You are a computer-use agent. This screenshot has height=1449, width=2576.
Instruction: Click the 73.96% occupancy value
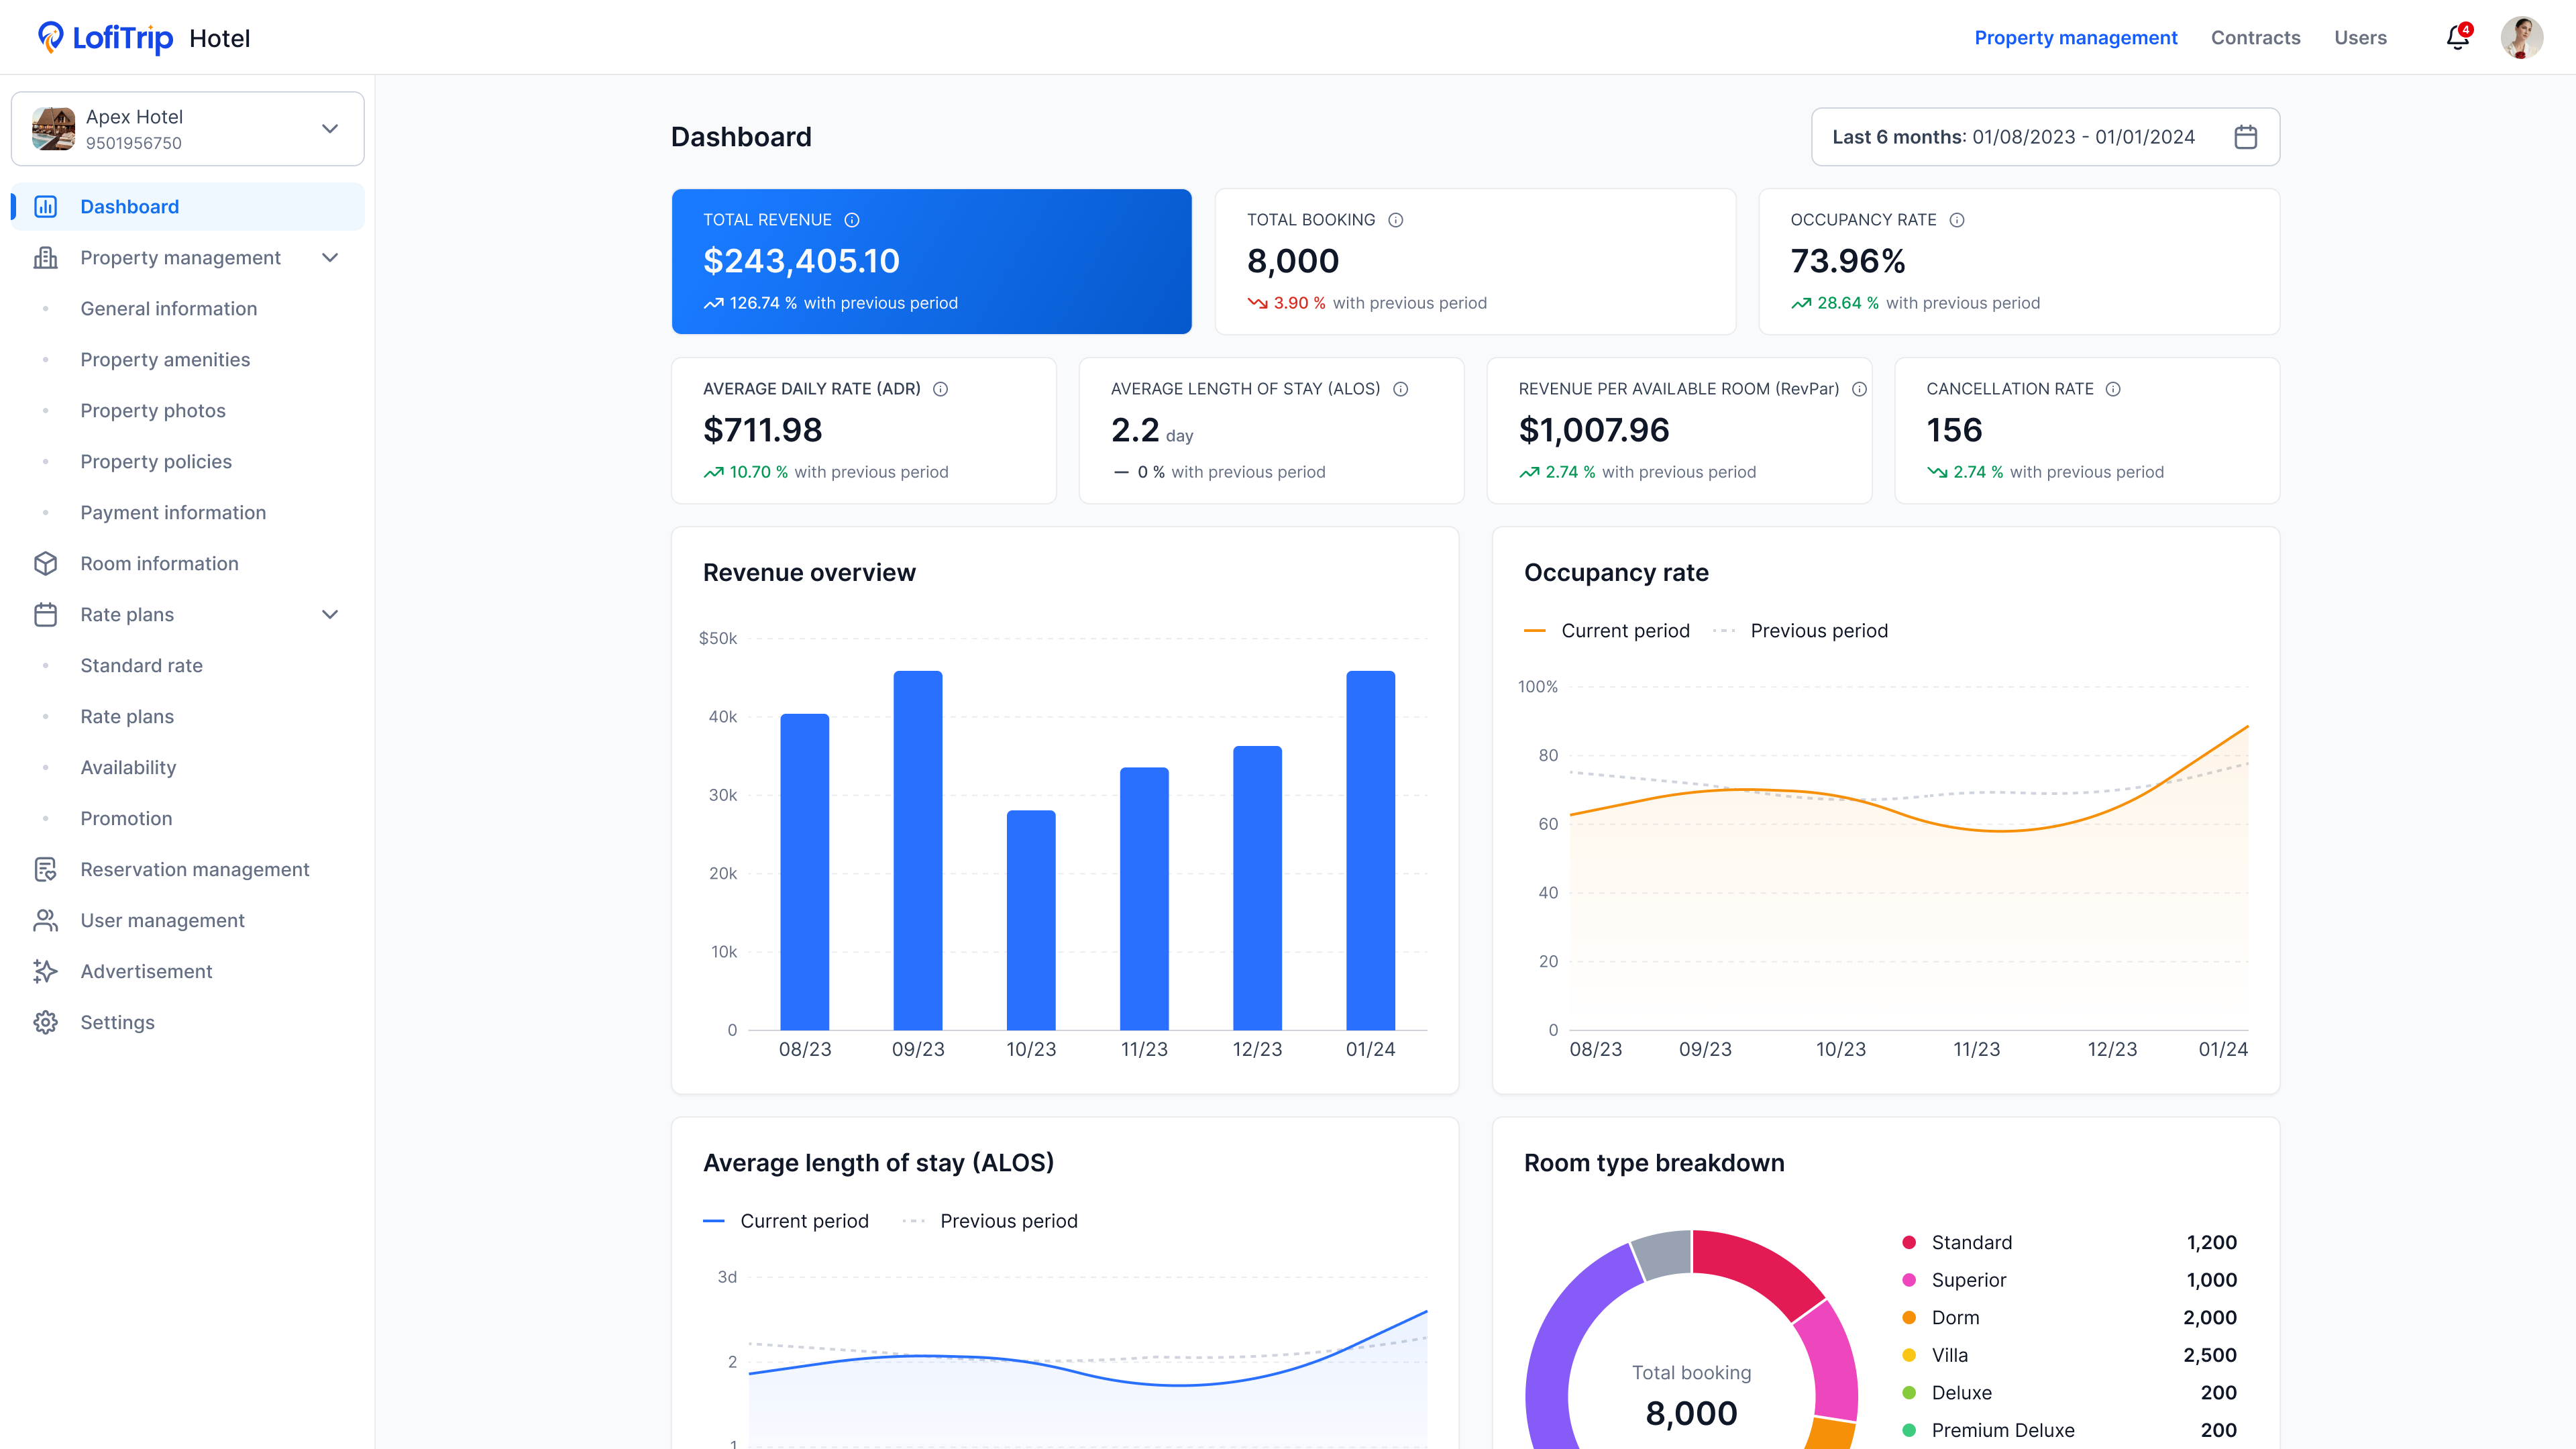pyautogui.click(x=1847, y=261)
